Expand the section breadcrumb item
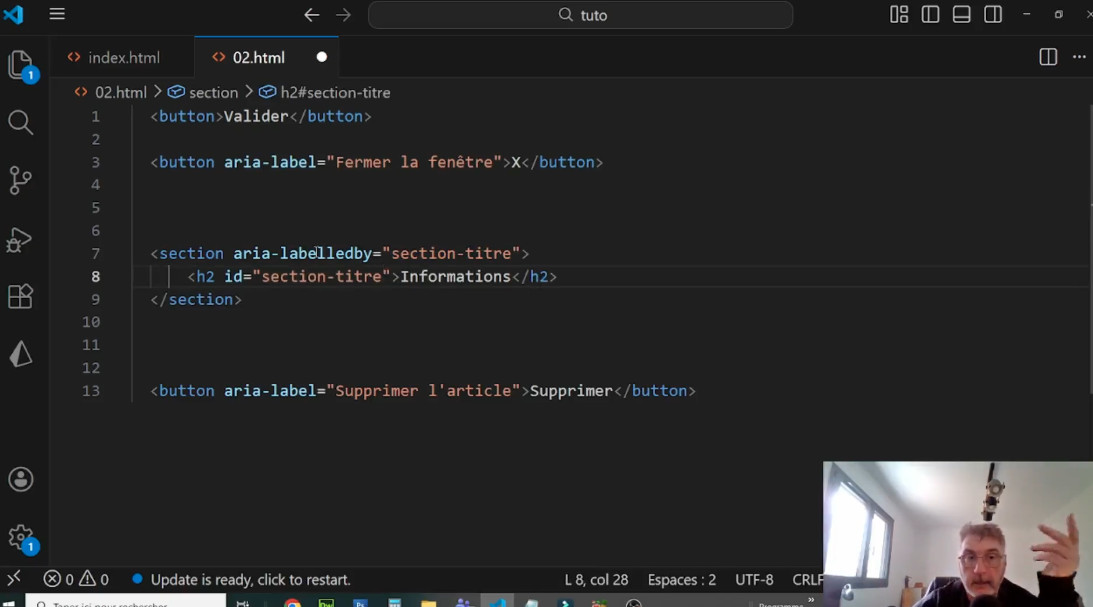 [204, 93]
